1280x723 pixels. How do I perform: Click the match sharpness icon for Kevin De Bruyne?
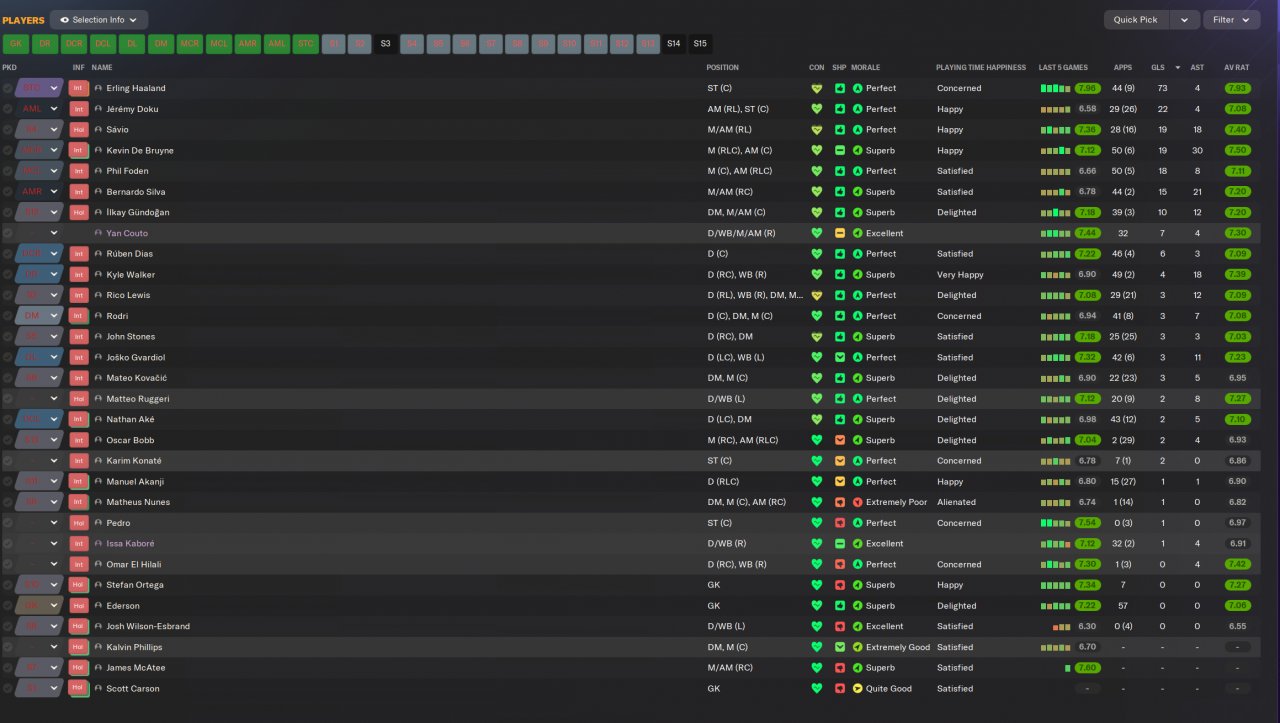point(840,150)
